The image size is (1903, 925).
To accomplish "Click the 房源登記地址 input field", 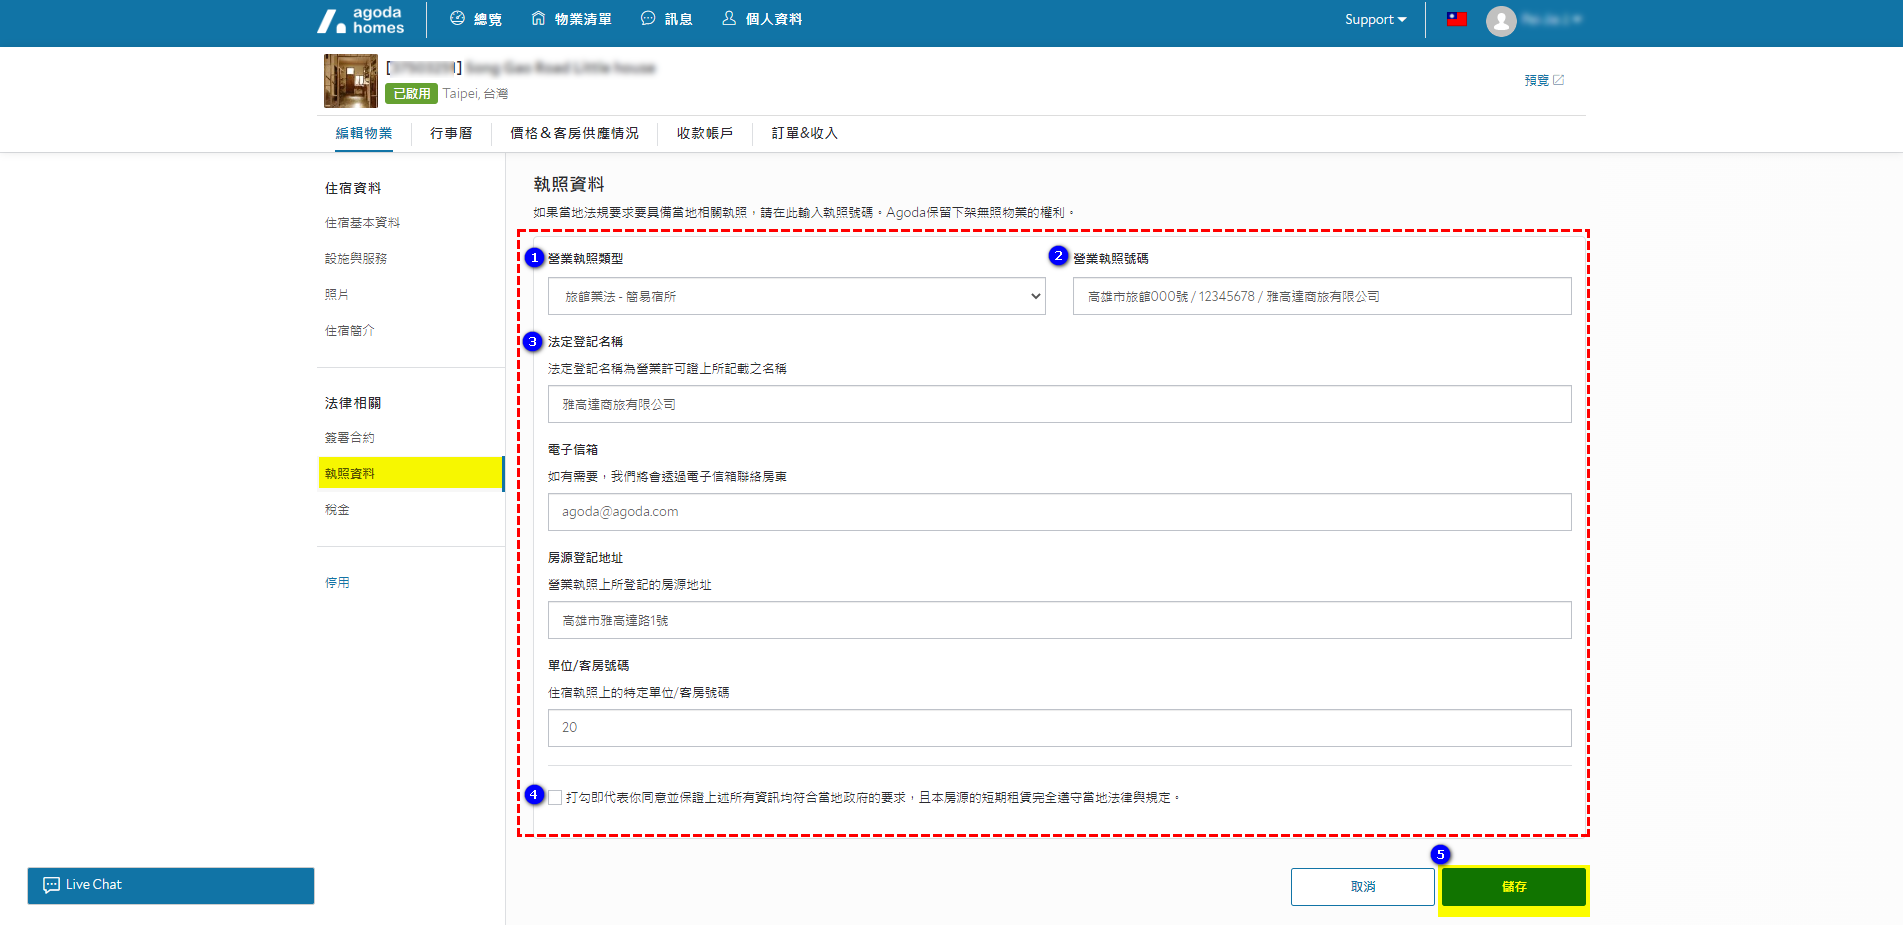I will [x=1060, y=620].
